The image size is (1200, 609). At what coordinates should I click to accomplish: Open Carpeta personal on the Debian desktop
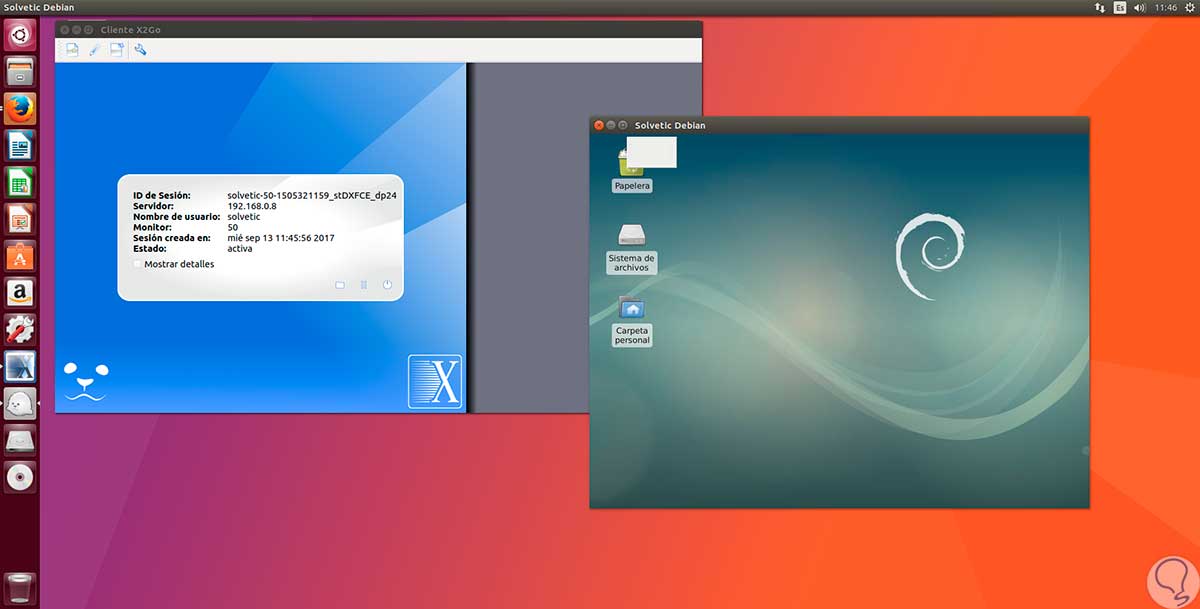click(x=632, y=320)
